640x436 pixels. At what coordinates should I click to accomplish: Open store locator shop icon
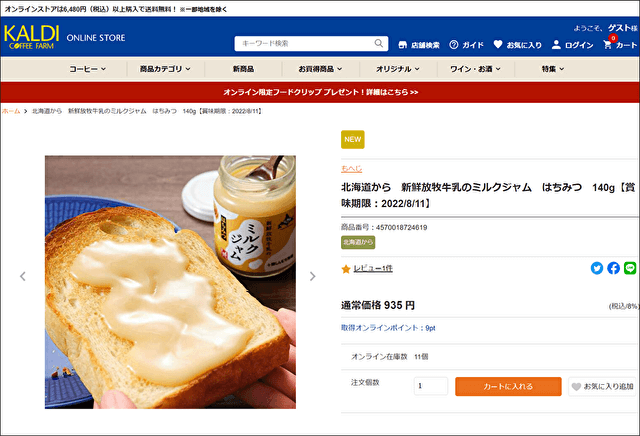(x=402, y=44)
